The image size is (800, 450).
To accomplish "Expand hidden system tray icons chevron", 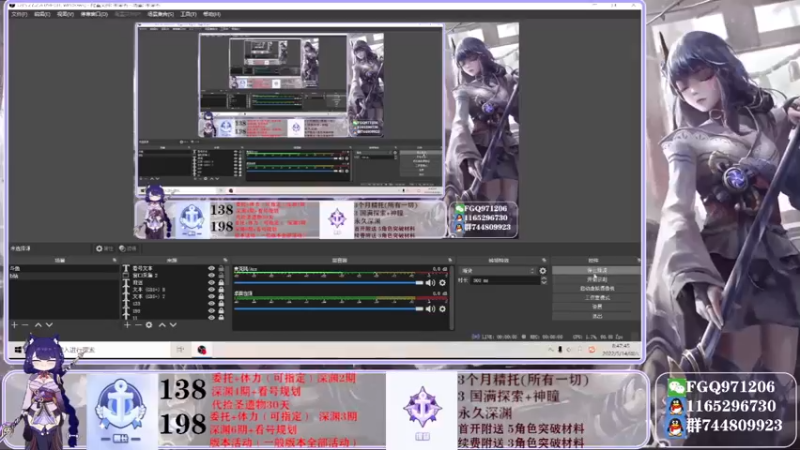I will [551, 349].
